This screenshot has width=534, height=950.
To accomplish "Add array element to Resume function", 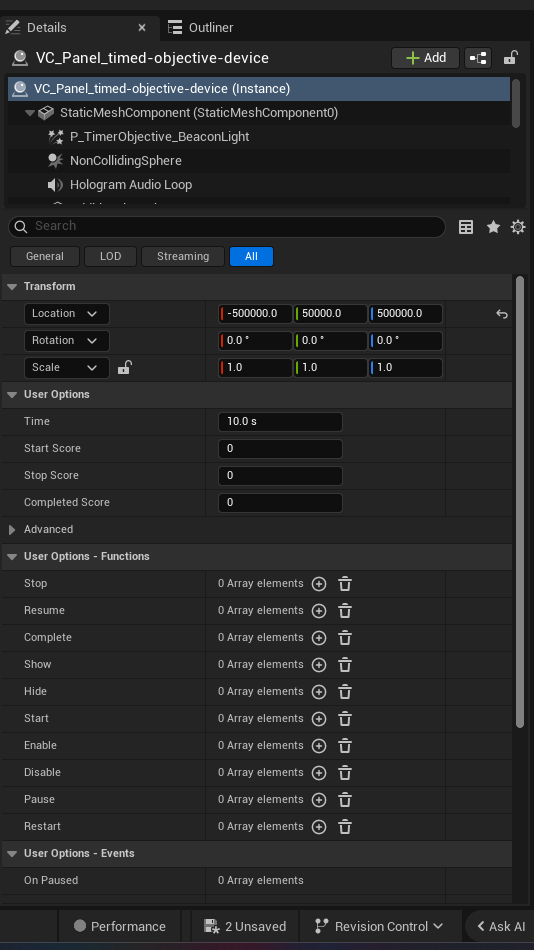I will click(319, 611).
